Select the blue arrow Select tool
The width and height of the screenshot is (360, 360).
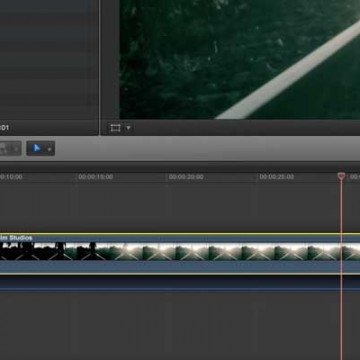point(37,148)
